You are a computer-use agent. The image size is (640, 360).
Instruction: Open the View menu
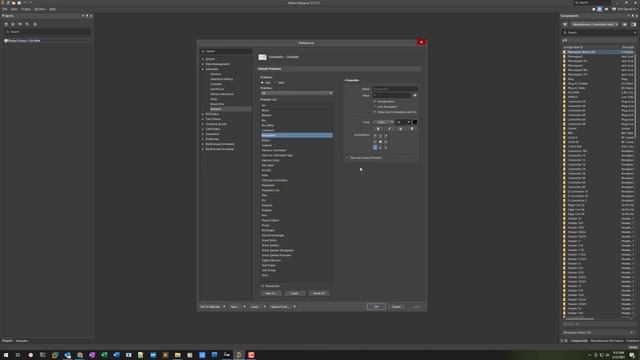pyautogui.click(x=14, y=9)
